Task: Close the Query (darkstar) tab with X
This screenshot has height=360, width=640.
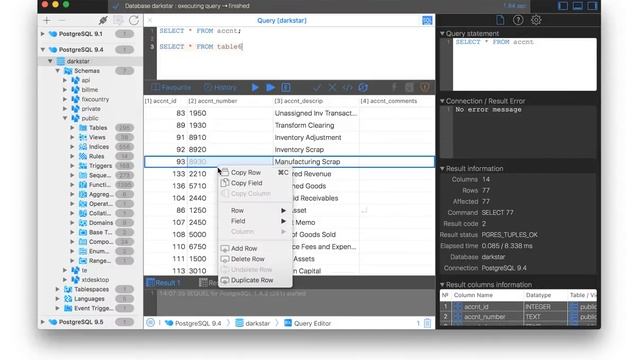Action: [150, 20]
